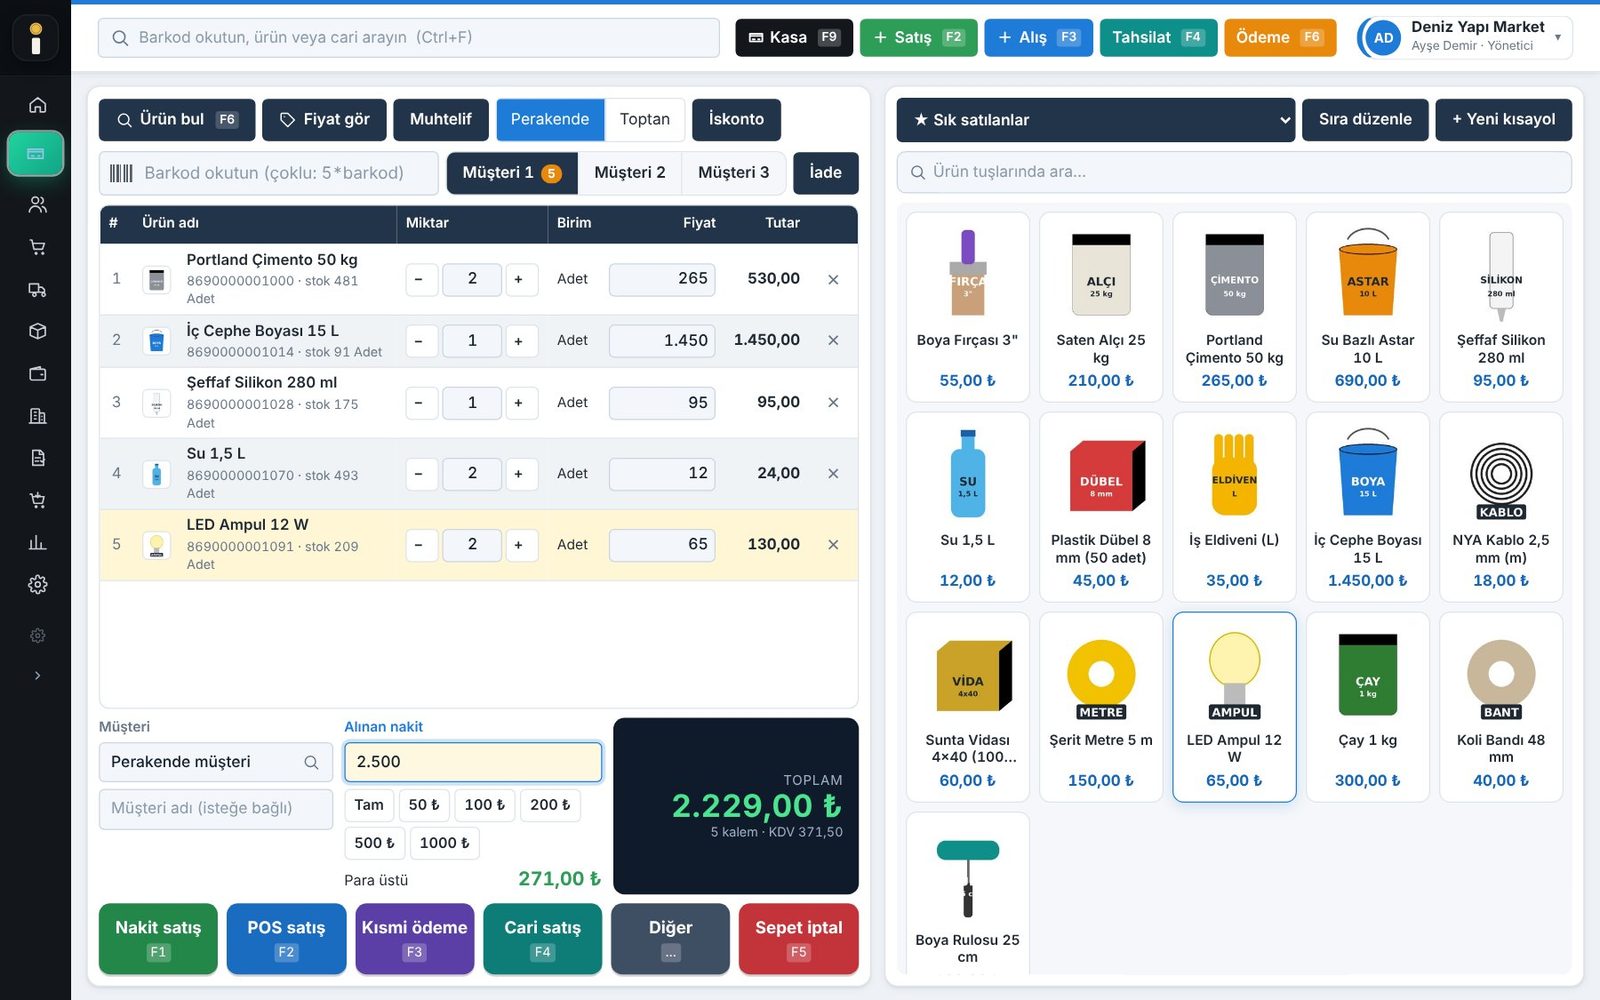Click the Ürün bul button
Image resolution: width=1600 pixels, height=1000 pixels.
[177, 119]
